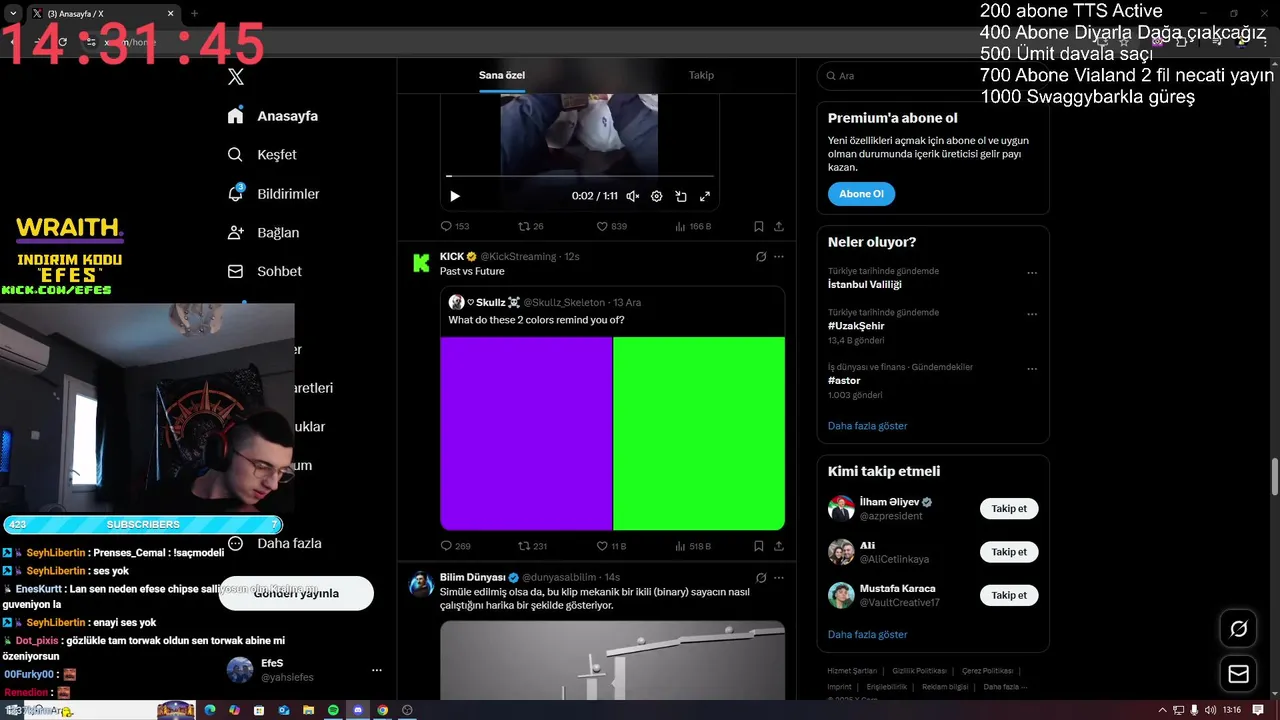The height and width of the screenshot is (720, 1280).
Task: Repost KICK post with 231 reposts
Action: point(532,546)
